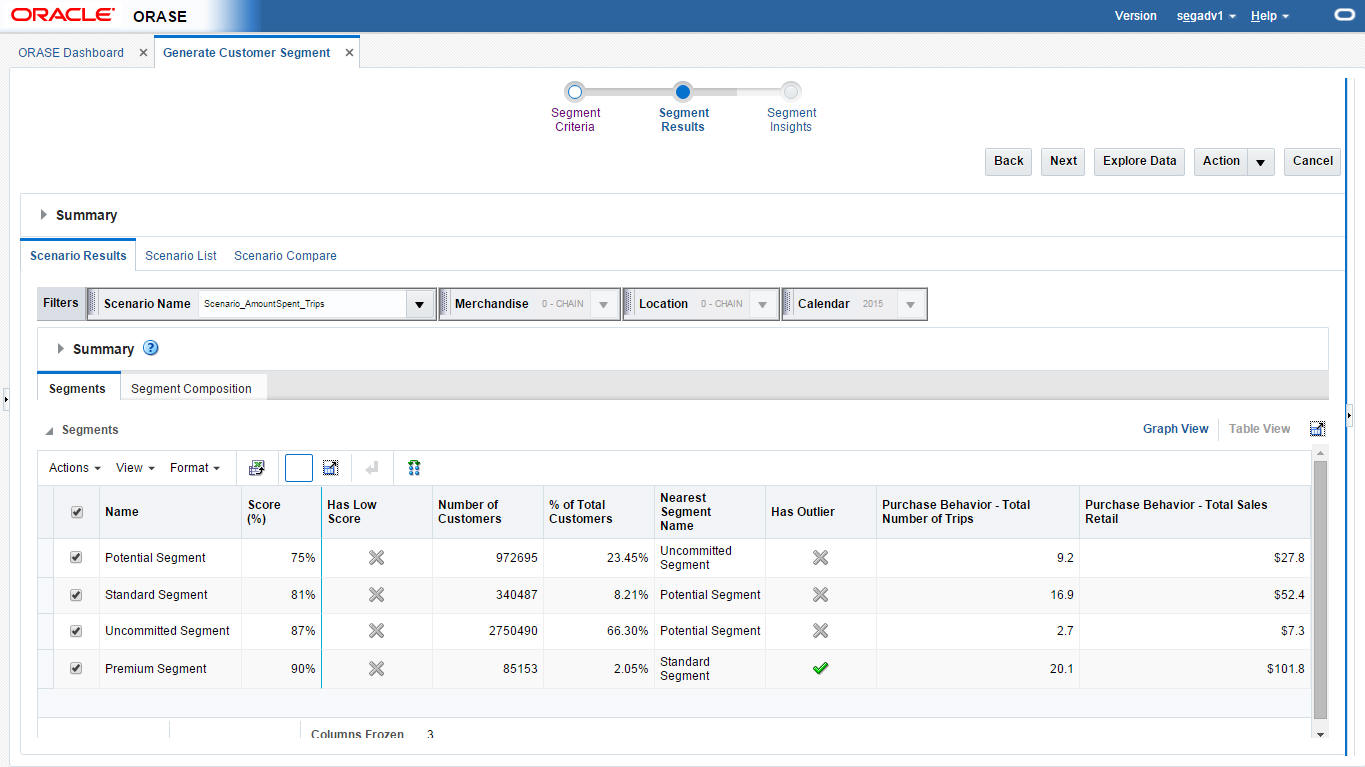Uncheck the Potential Segment row checkbox
Screen dimensions: 1365x767
click(x=76, y=558)
